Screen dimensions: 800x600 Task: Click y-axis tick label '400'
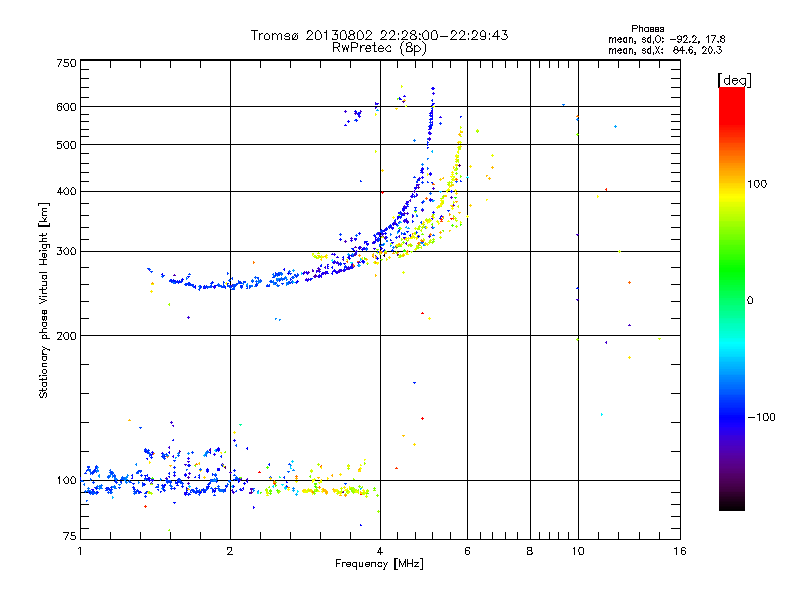pos(67,192)
